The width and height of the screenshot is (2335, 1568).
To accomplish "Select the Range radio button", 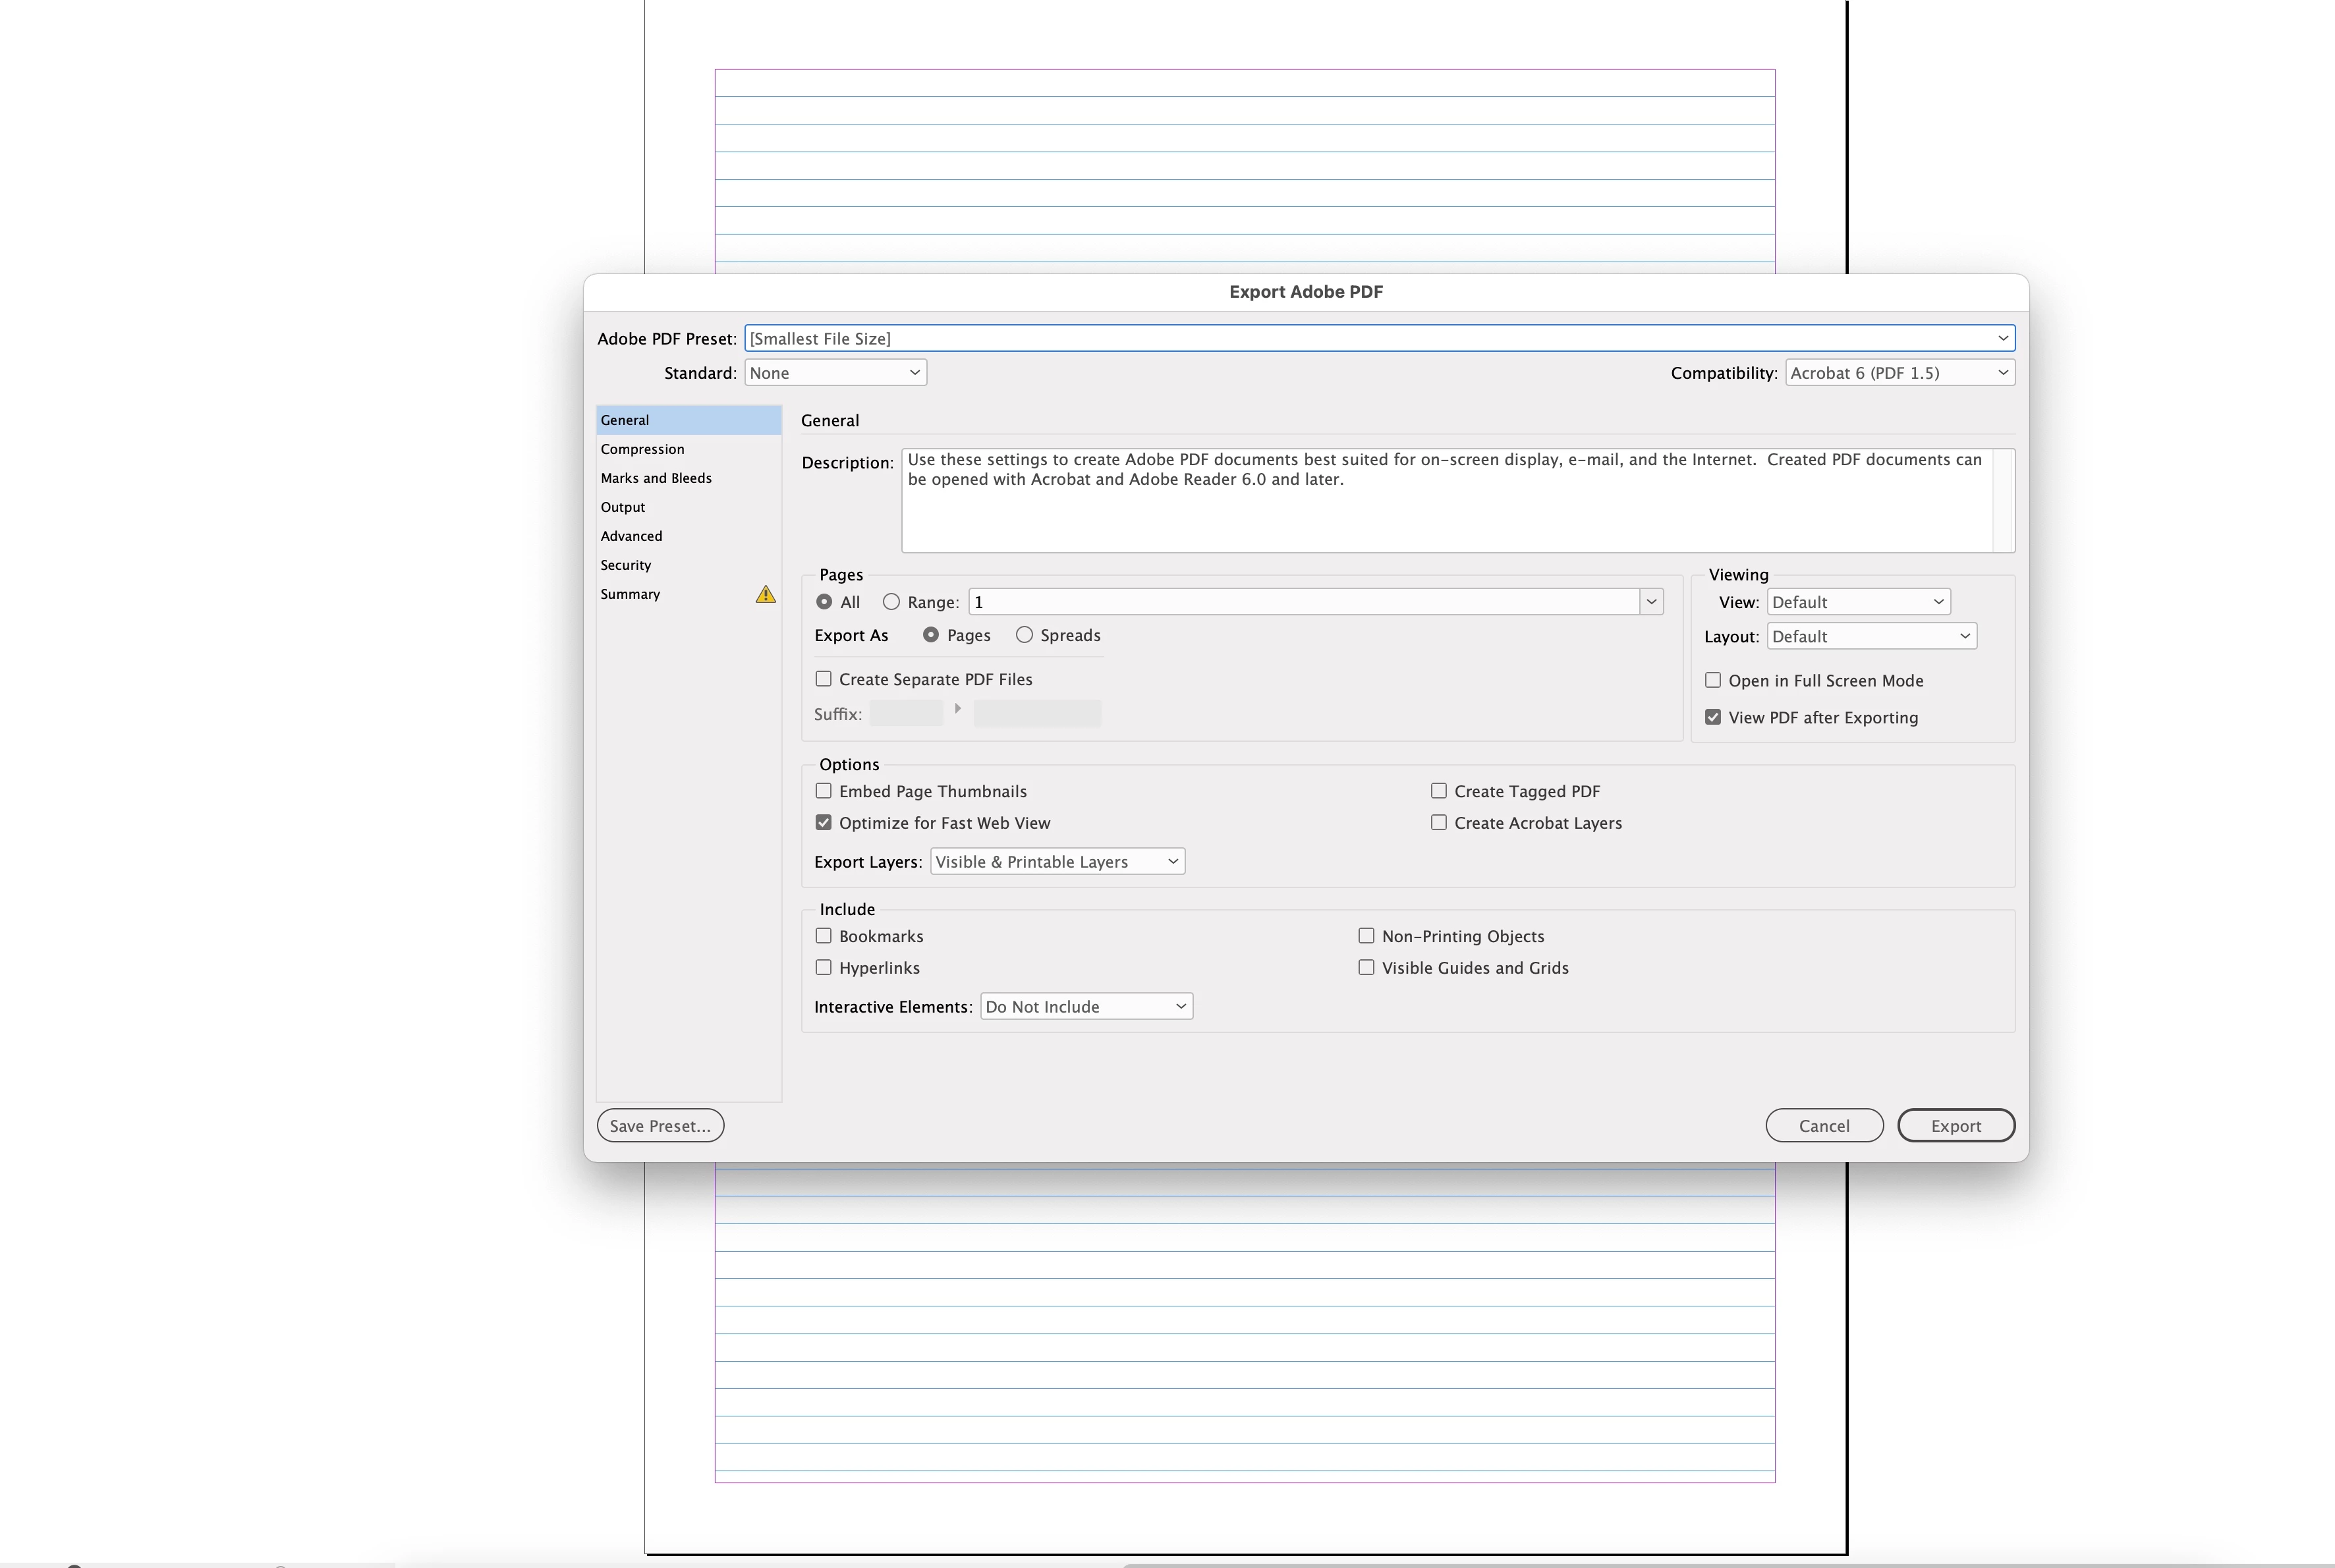I will (x=891, y=602).
